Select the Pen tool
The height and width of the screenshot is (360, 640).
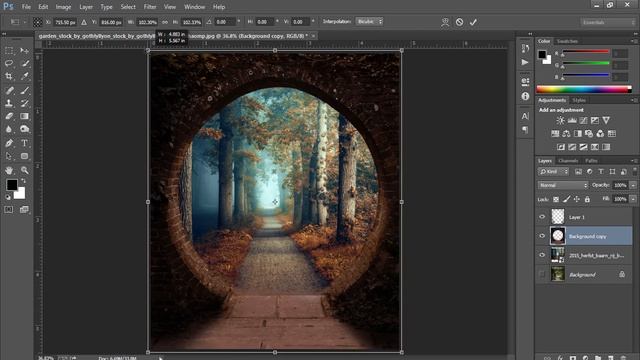(x=9, y=143)
